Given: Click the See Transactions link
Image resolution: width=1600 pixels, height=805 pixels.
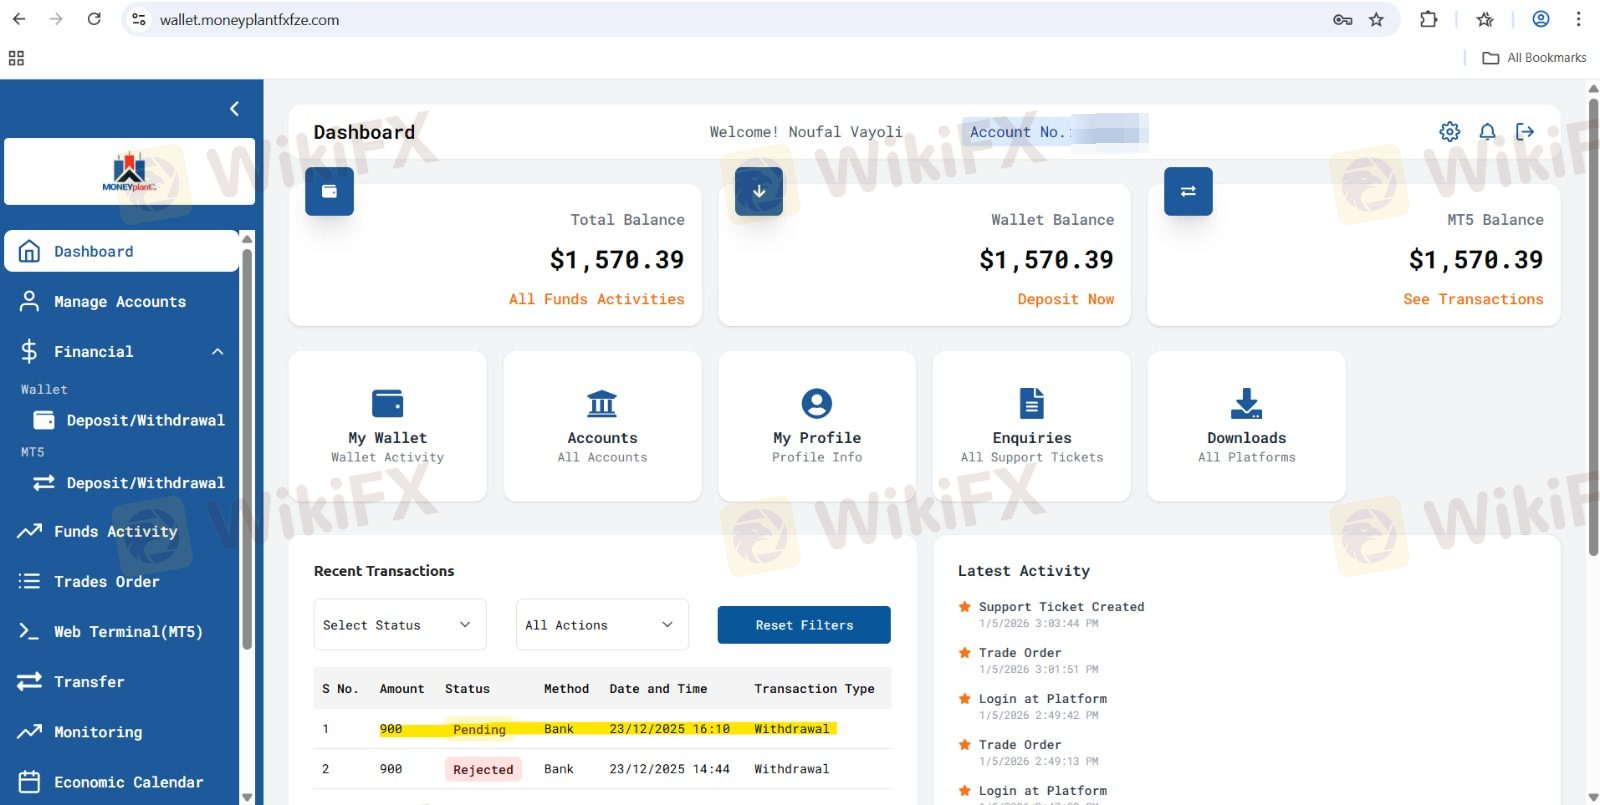Looking at the screenshot, I should point(1472,299).
